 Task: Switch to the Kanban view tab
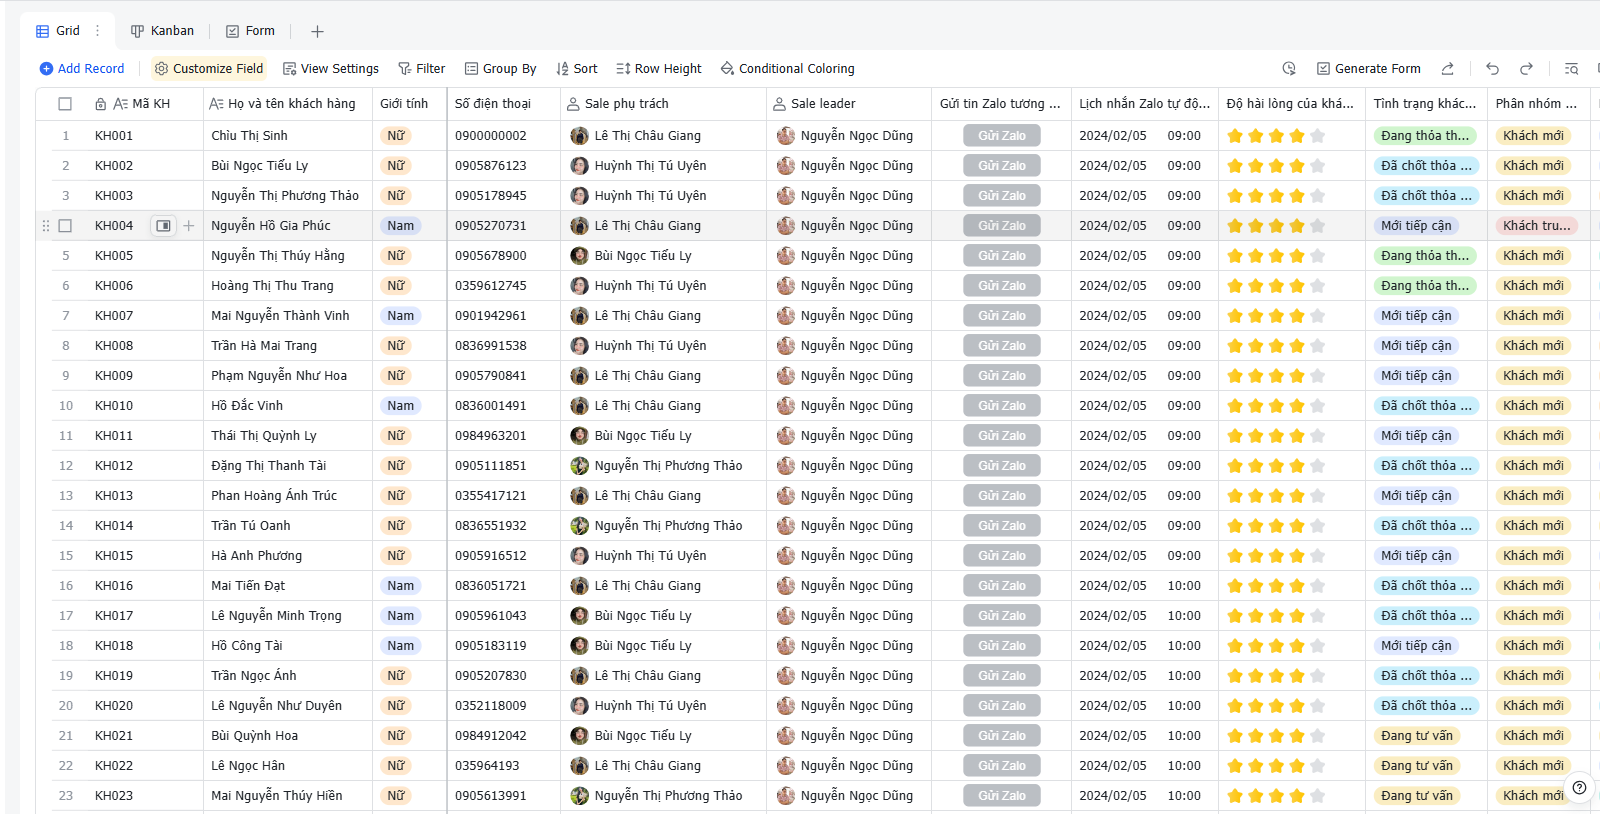[162, 31]
